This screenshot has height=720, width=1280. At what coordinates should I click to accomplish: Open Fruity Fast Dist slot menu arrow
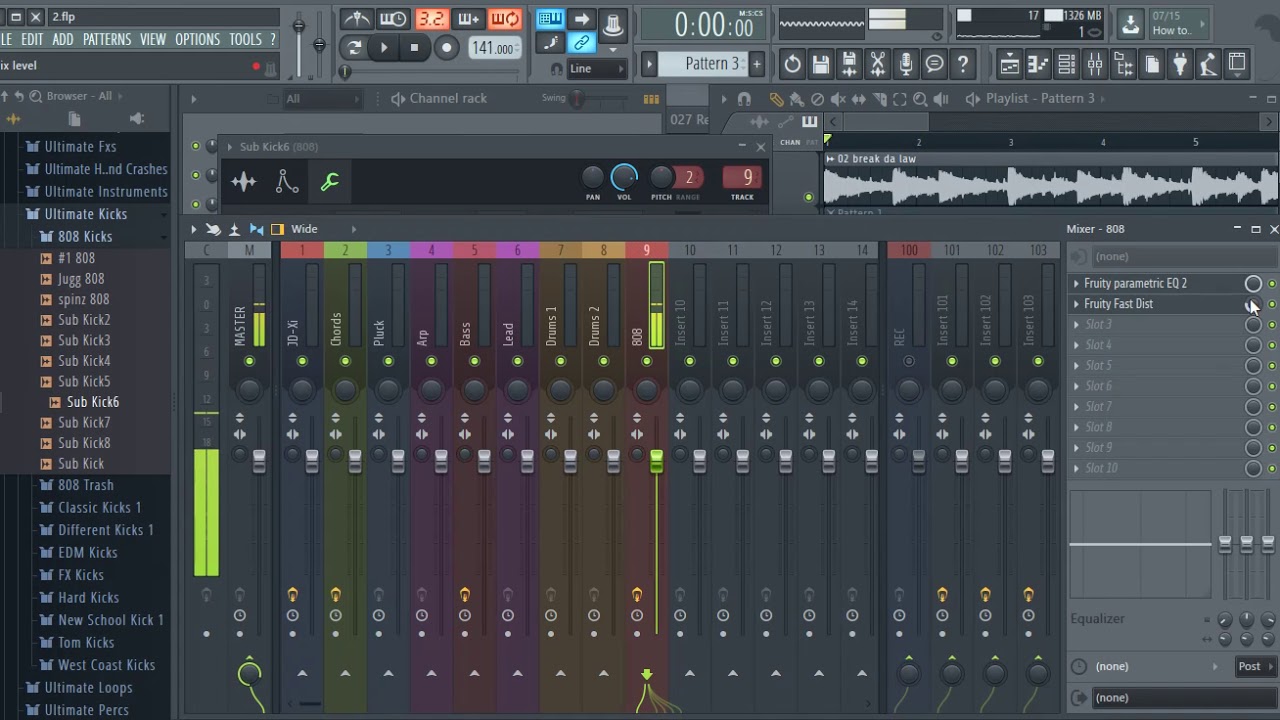click(x=1076, y=304)
